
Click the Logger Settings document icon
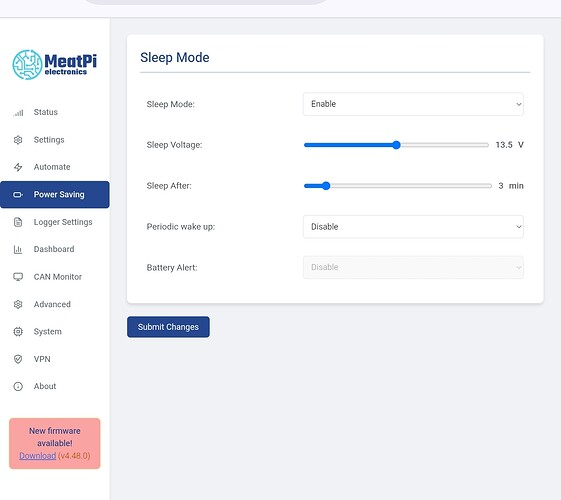[x=18, y=222]
